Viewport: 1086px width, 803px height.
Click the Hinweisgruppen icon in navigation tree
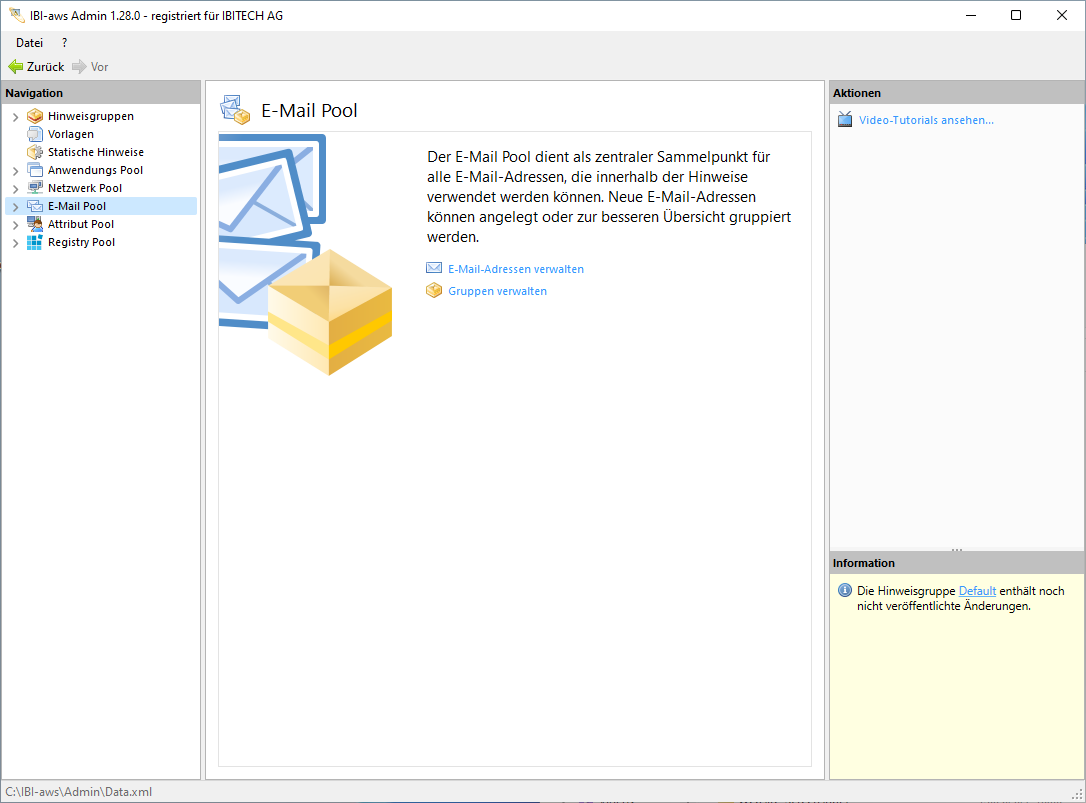pos(35,116)
